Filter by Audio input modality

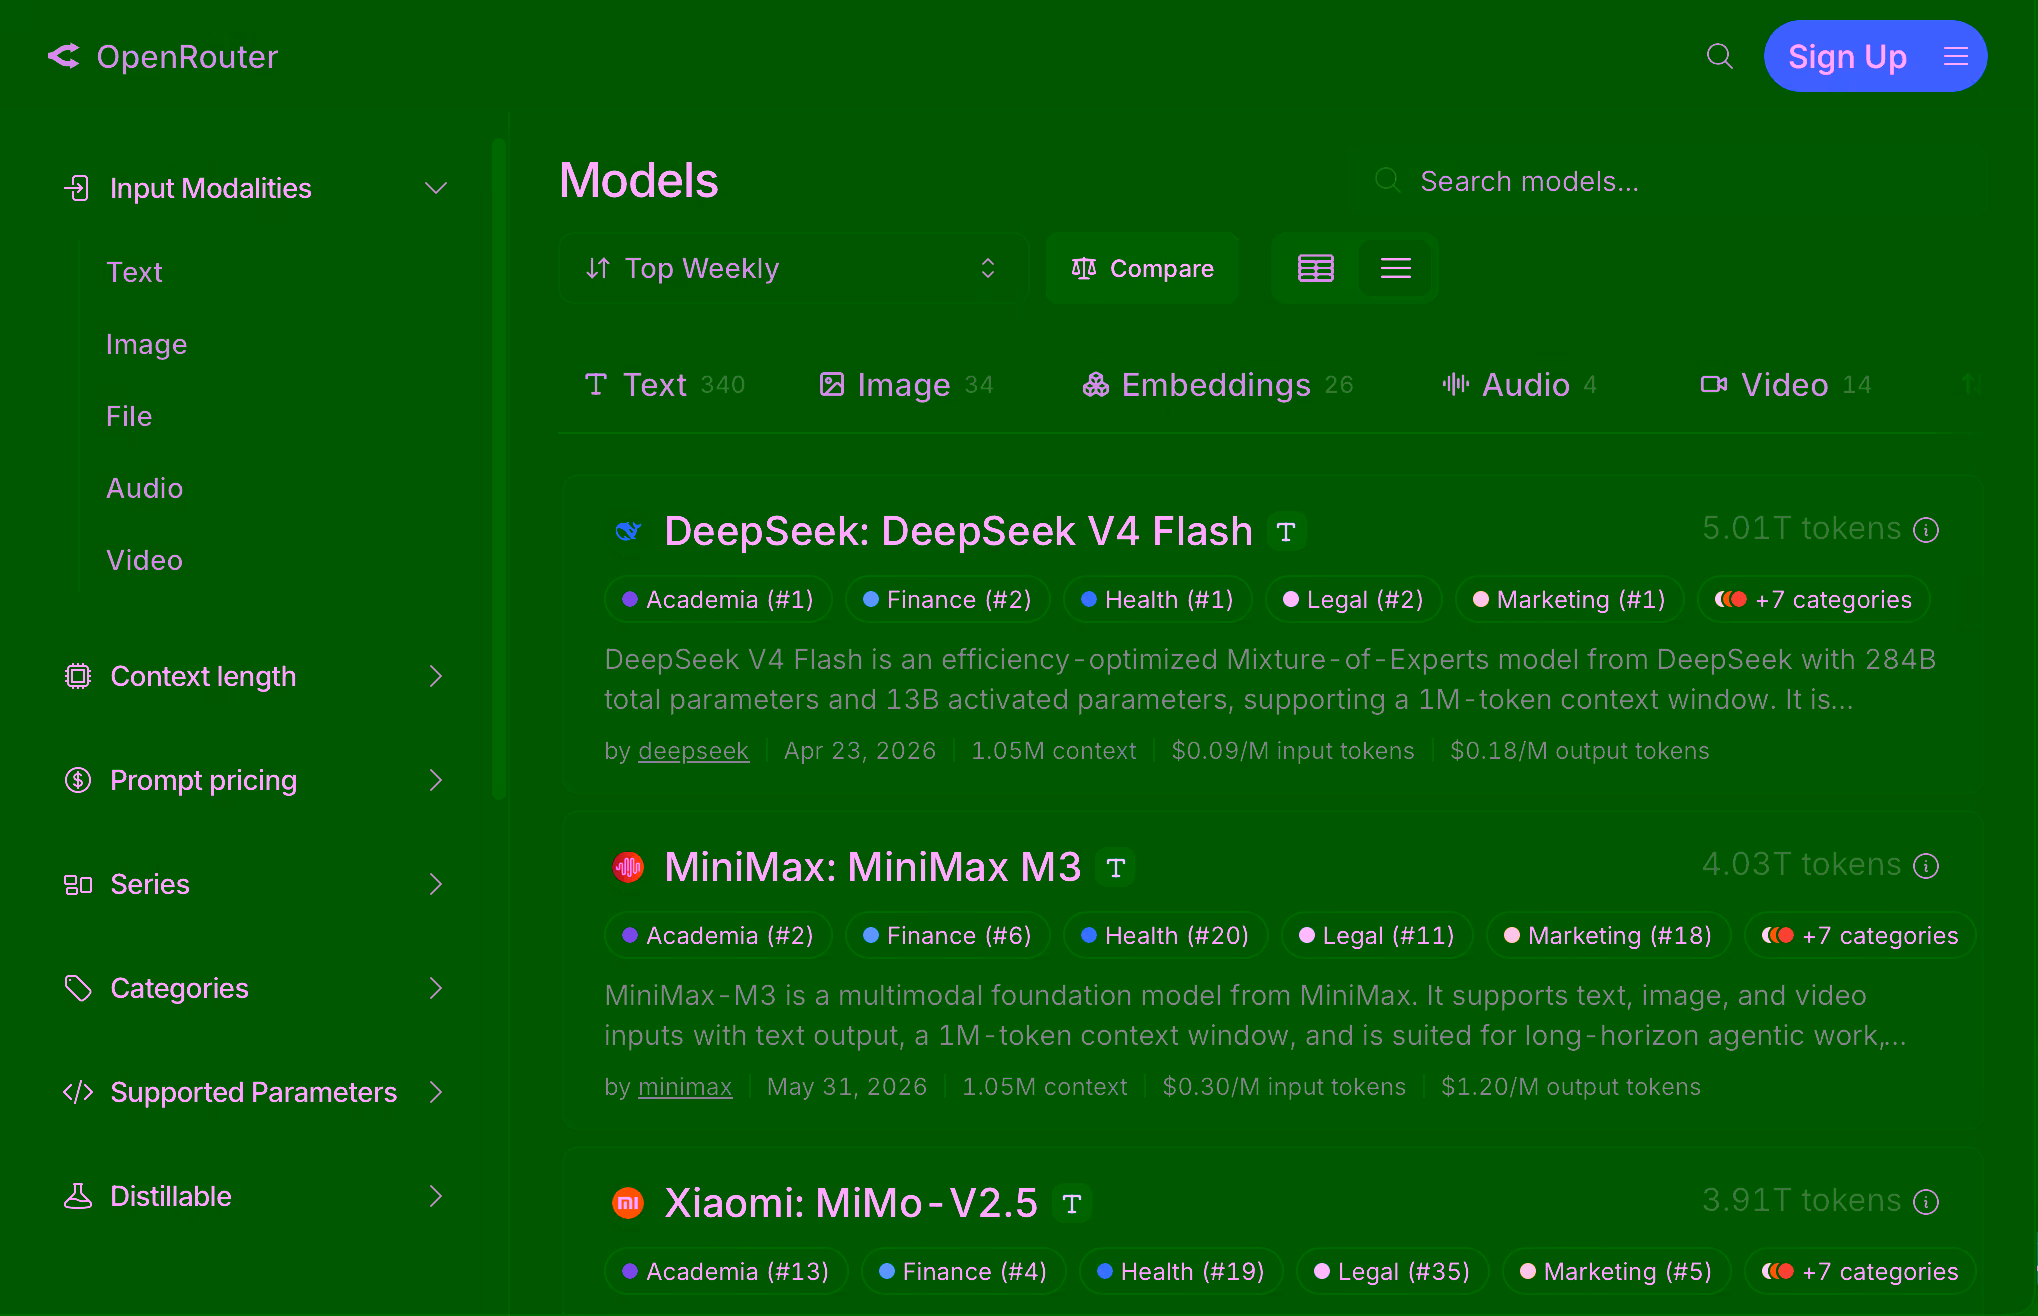coord(144,488)
